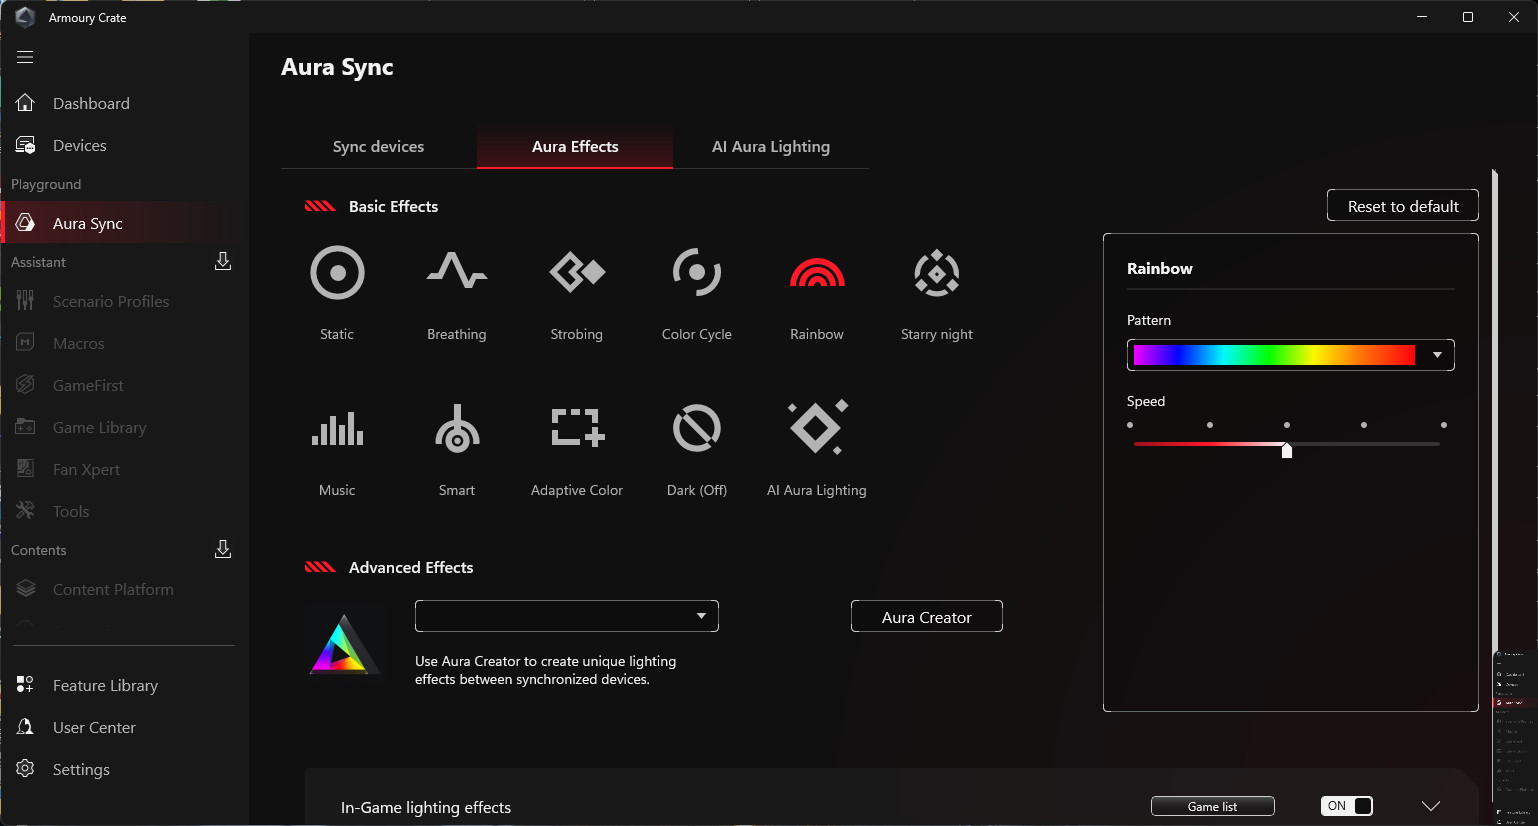Select the Breathing lighting effect
Screen dimensions: 1538x826
457,271
